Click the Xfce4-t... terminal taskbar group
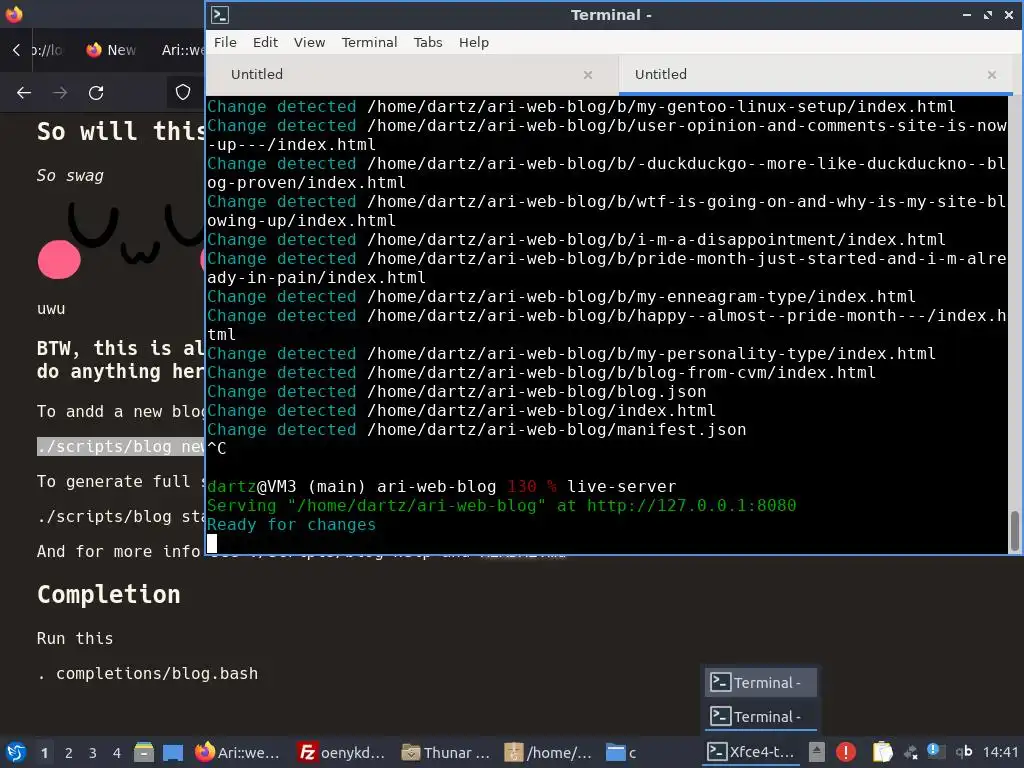The image size is (1024, 768). [x=752, y=752]
